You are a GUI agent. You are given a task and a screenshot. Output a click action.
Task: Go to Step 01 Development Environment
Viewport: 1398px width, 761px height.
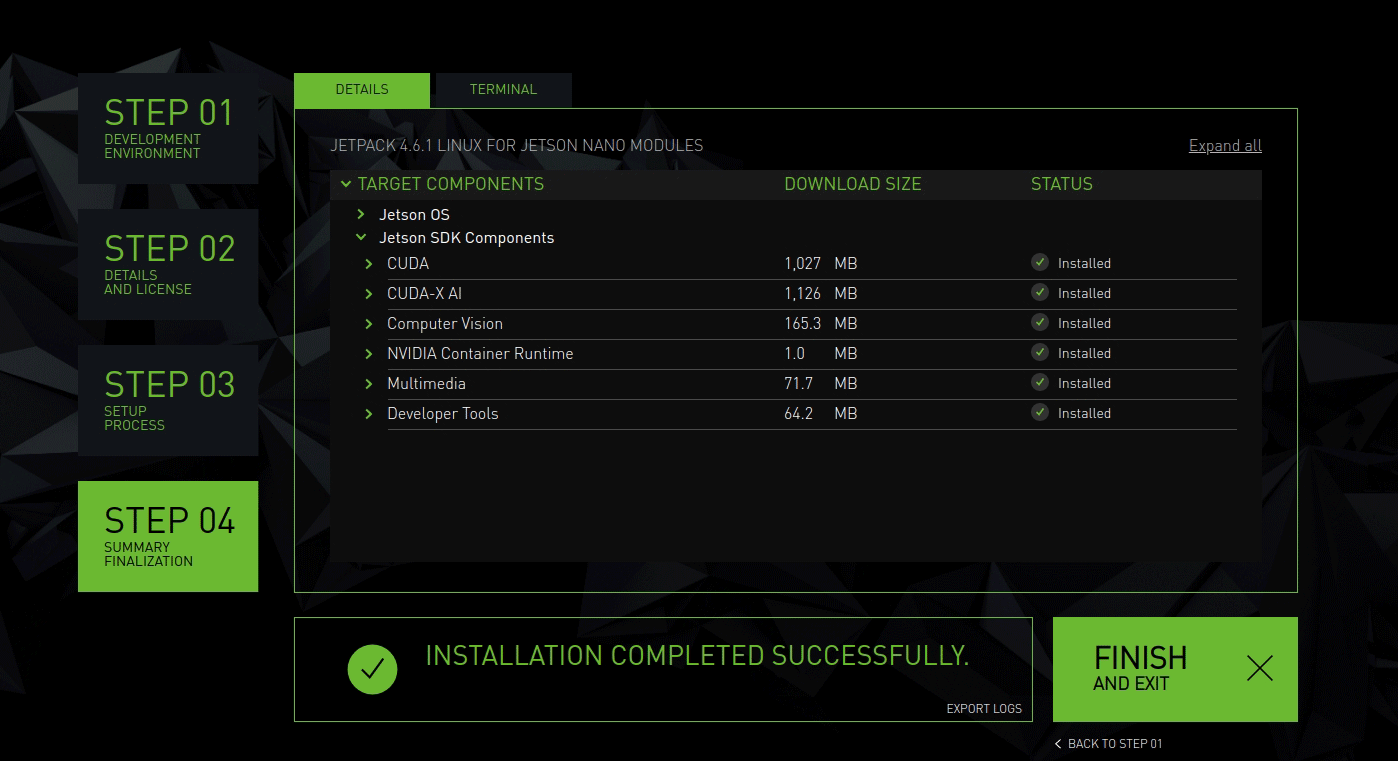coord(168,128)
